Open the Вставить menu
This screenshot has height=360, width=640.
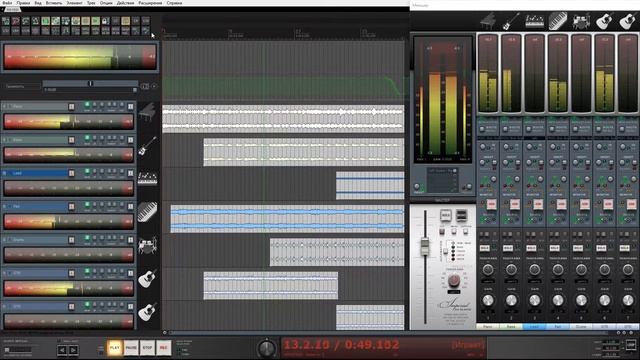tap(53, 3)
